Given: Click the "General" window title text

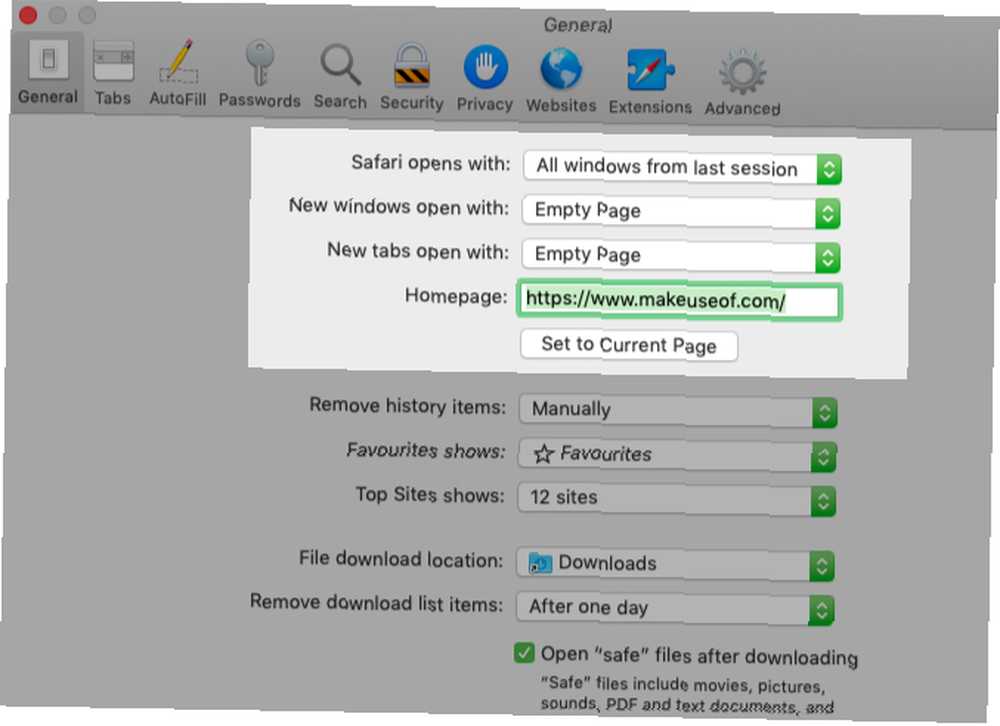Looking at the screenshot, I should pyautogui.click(x=578, y=25).
